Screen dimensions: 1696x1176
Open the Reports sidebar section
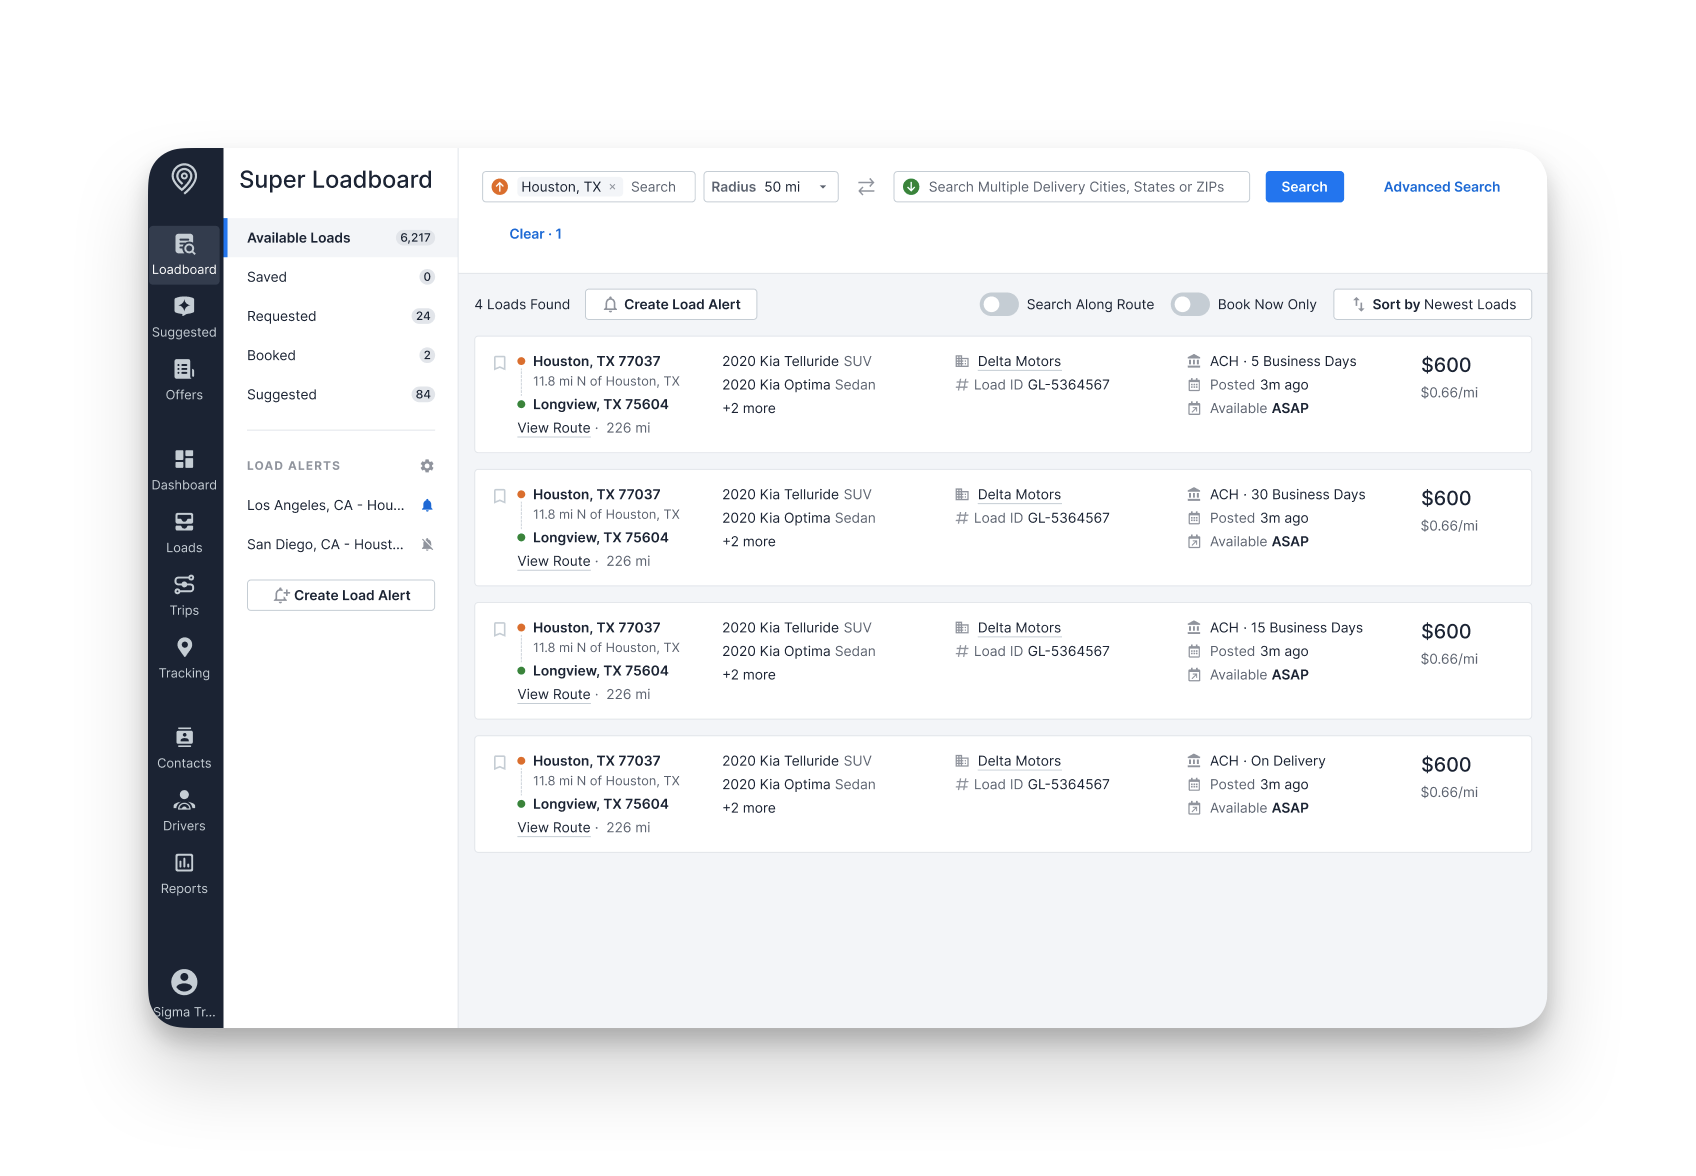184,874
